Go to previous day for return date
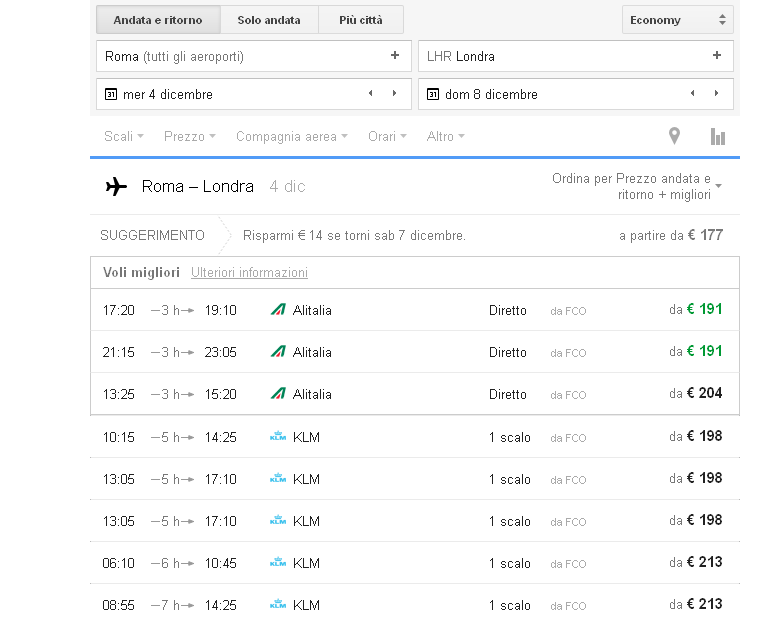This screenshot has height=619, width=758. [x=692, y=94]
